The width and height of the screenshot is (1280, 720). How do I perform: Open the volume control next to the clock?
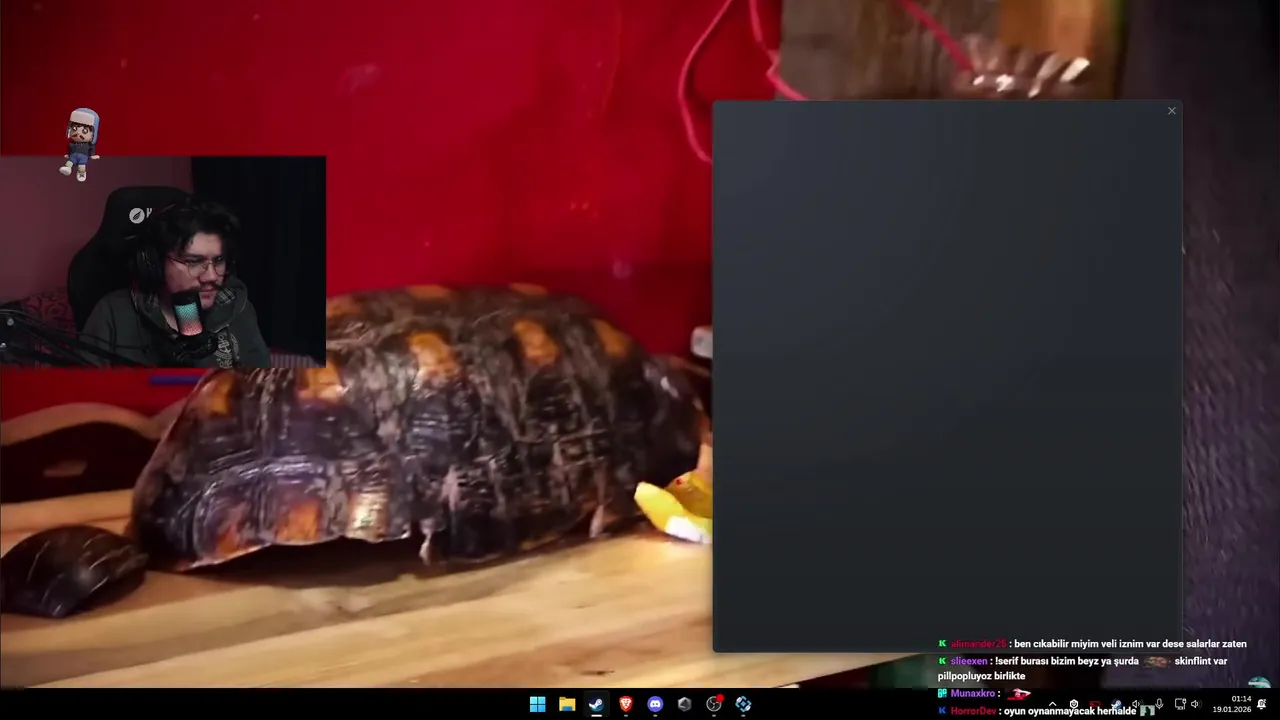(x=1195, y=704)
